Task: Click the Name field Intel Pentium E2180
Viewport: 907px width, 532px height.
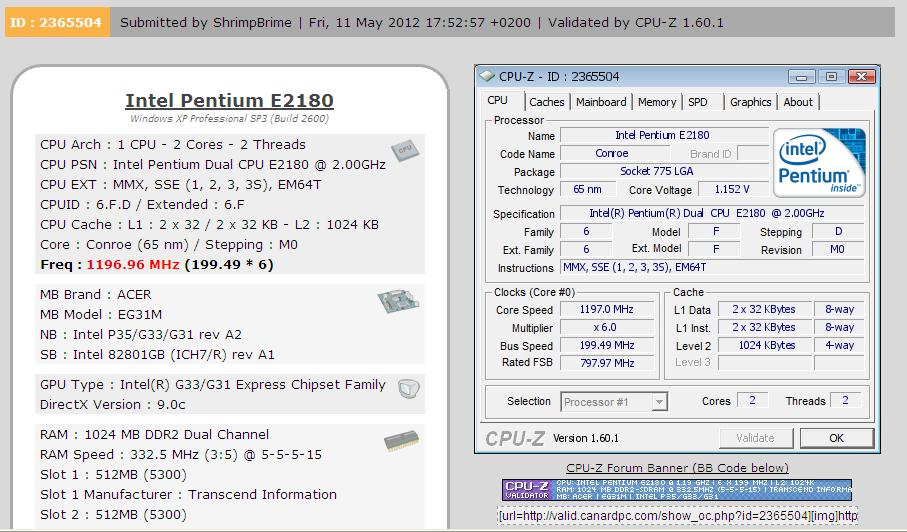Action: point(663,135)
